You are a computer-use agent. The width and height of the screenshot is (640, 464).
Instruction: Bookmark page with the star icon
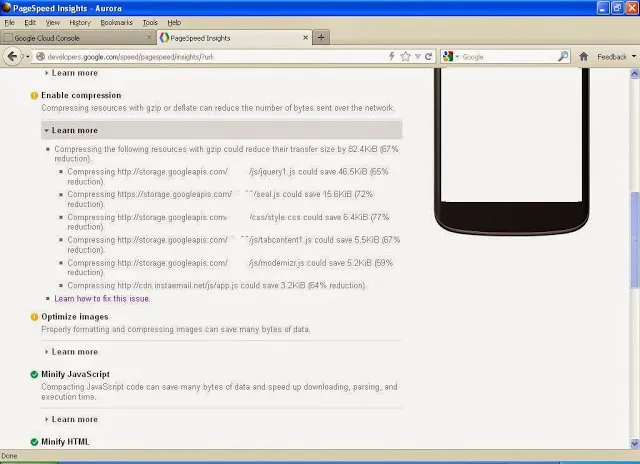click(x=405, y=56)
